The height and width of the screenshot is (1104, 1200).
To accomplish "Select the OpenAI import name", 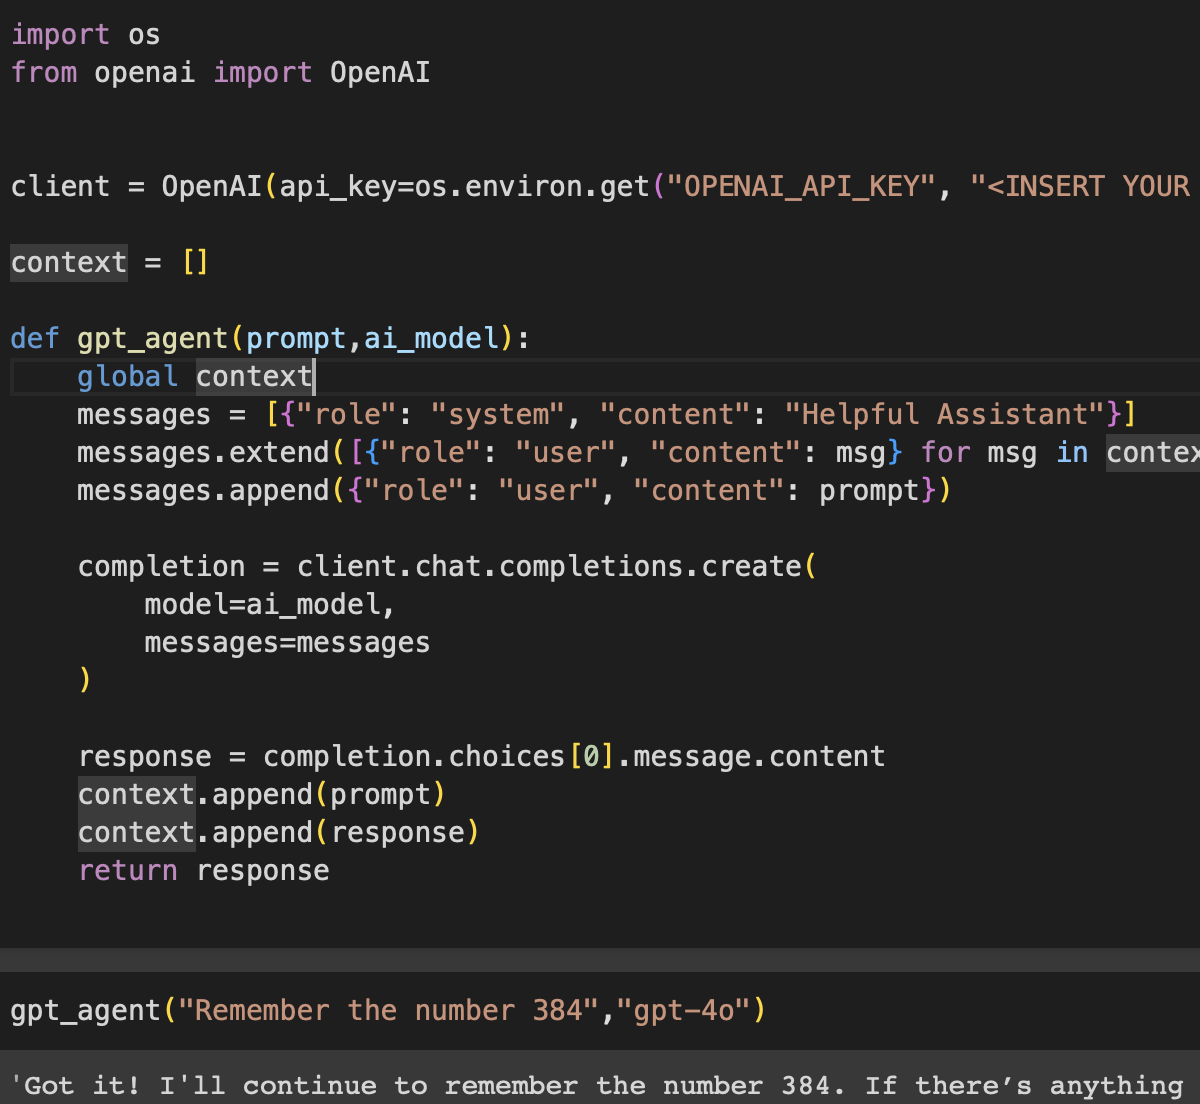I will (379, 71).
